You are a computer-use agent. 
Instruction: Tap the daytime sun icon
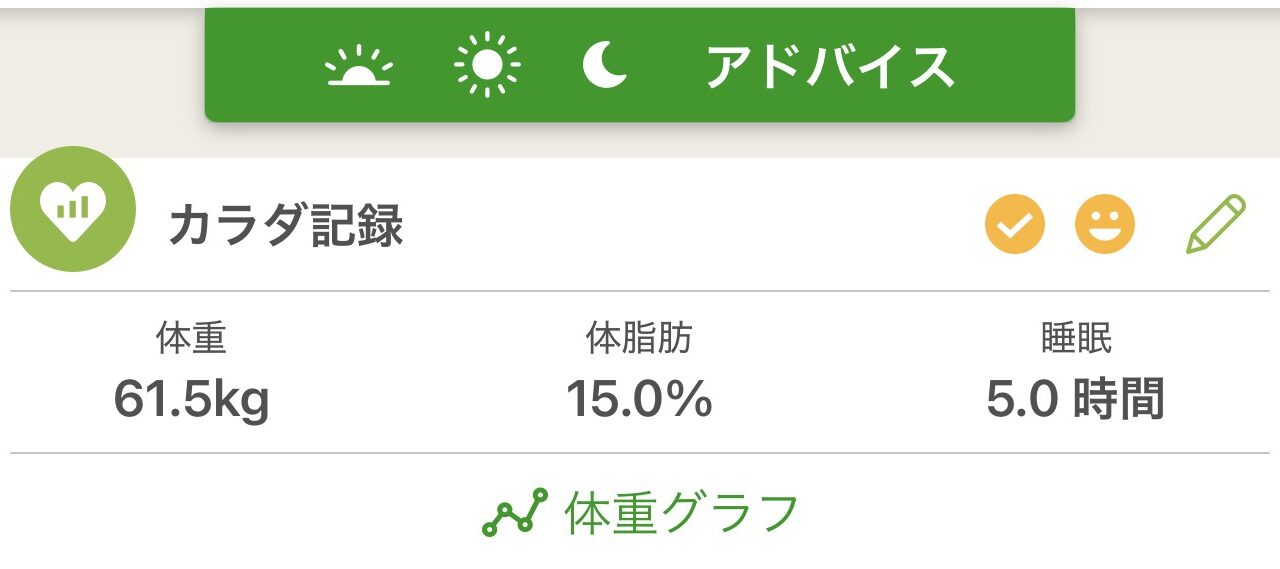click(x=487, y=66)
